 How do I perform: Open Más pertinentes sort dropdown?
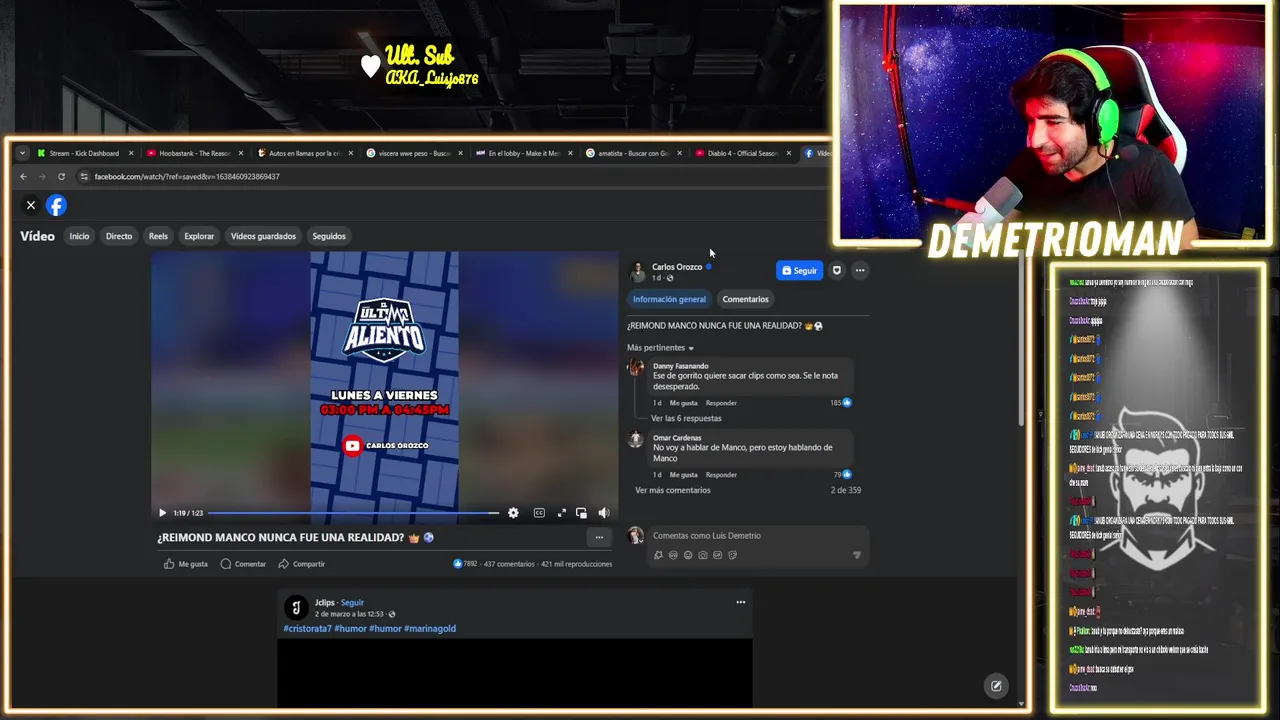coord(661,348)
